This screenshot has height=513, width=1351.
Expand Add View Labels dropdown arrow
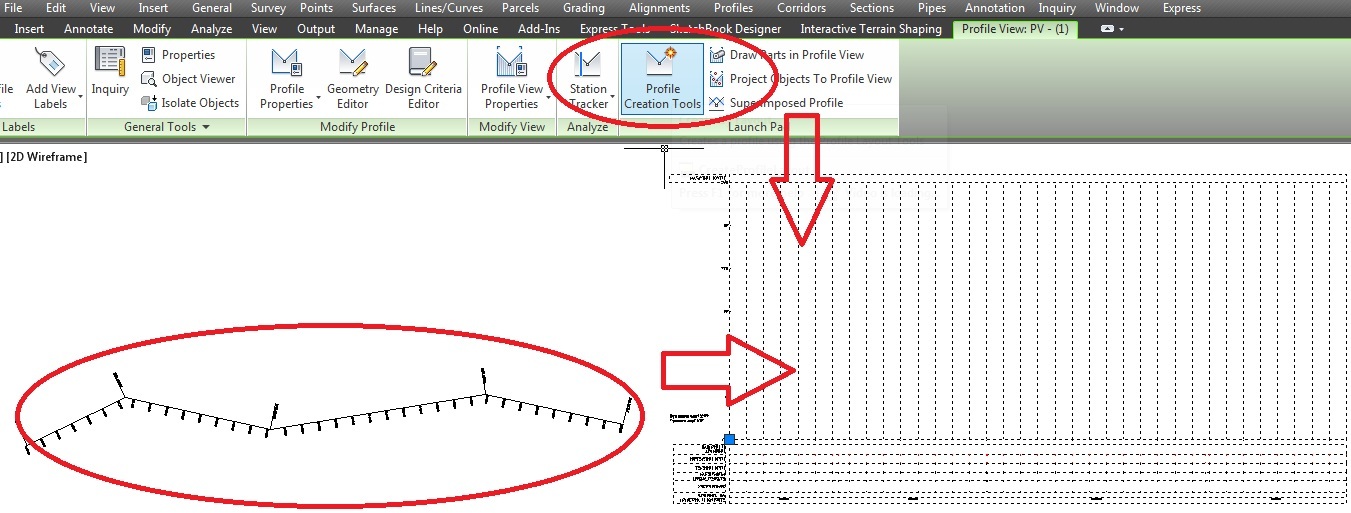pos(80,98)
